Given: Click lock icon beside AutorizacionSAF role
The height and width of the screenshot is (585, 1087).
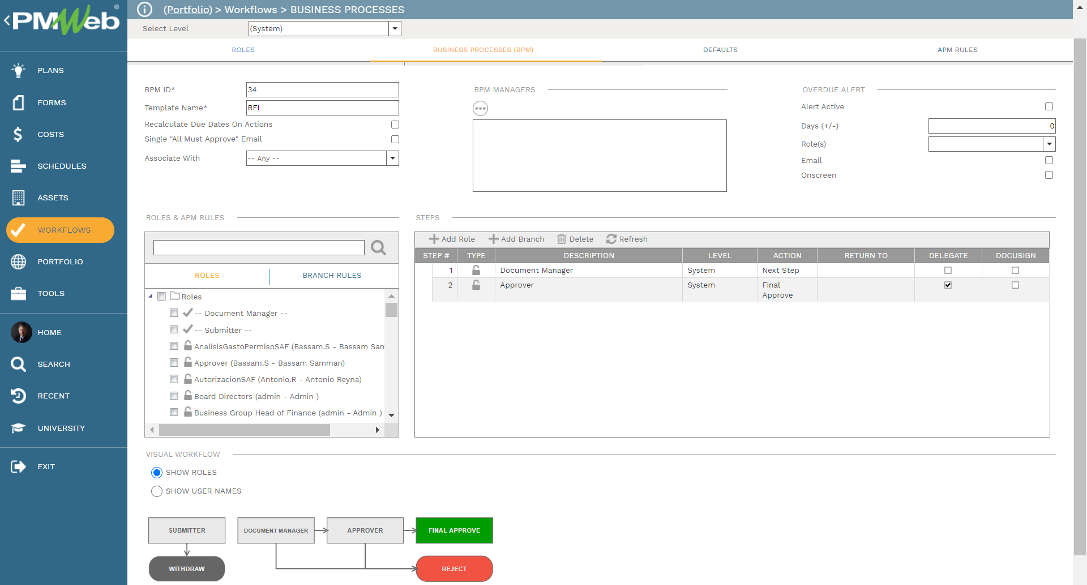Looking at the screenshot, I should pos(187,378).
